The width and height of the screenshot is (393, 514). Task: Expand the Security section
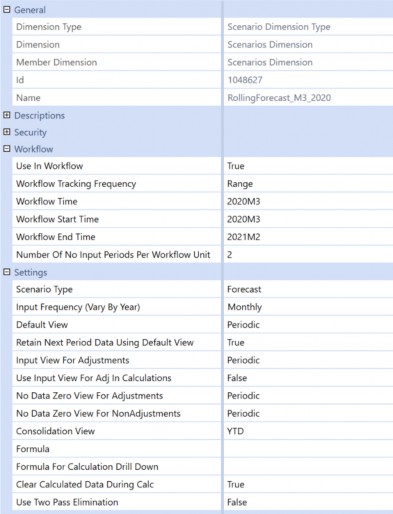[7, 132]
